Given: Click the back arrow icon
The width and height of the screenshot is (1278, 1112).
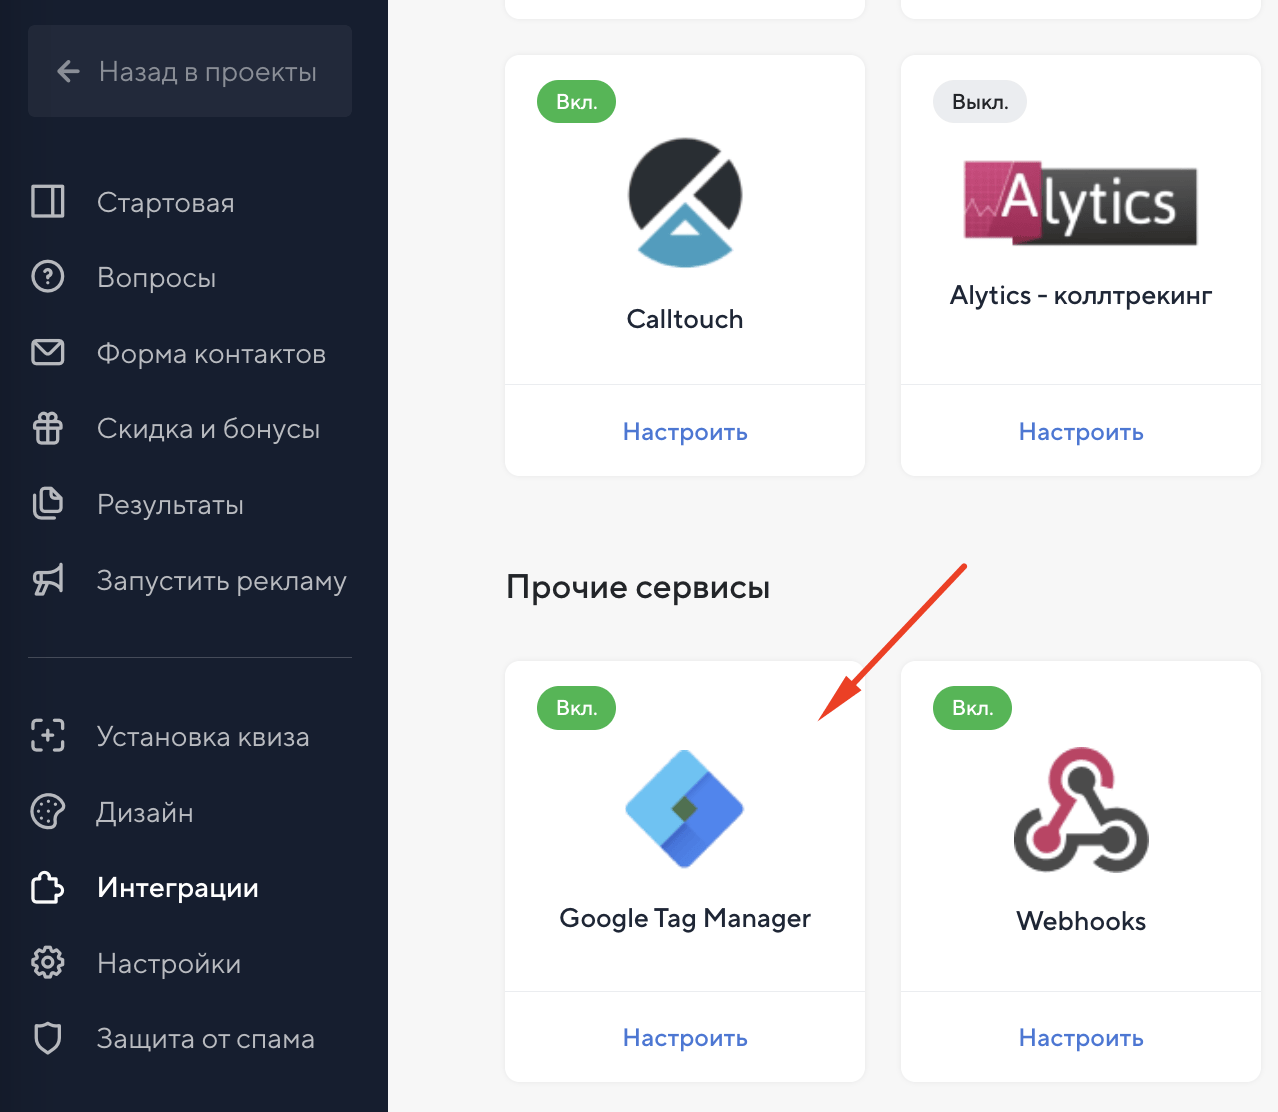Looking at the screenshot, I should pyautogui.click(x=68, y=71).
